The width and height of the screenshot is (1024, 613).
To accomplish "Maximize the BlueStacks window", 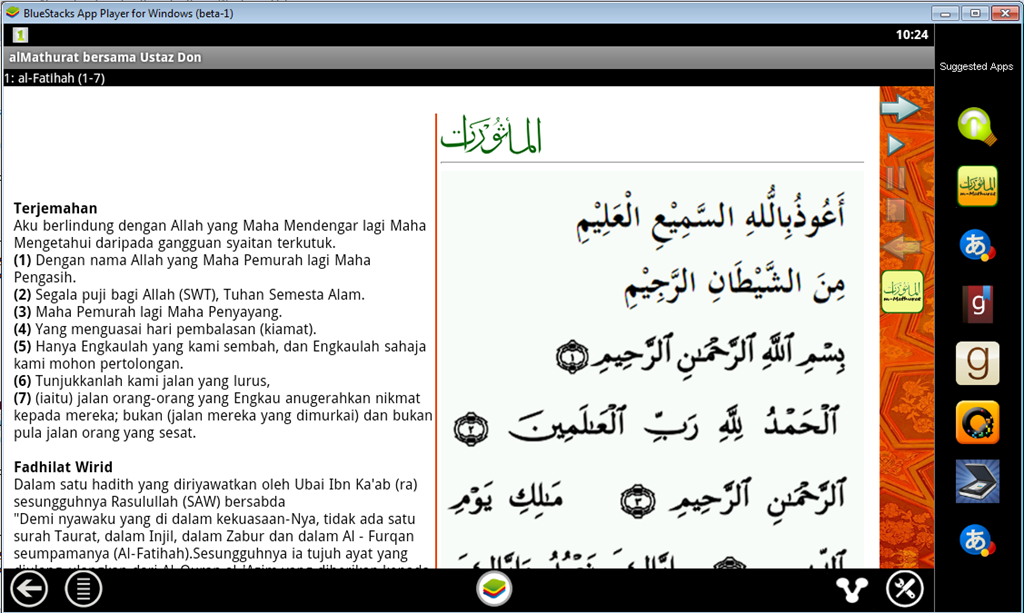I will pyautogui.click(x=975, y=12).
